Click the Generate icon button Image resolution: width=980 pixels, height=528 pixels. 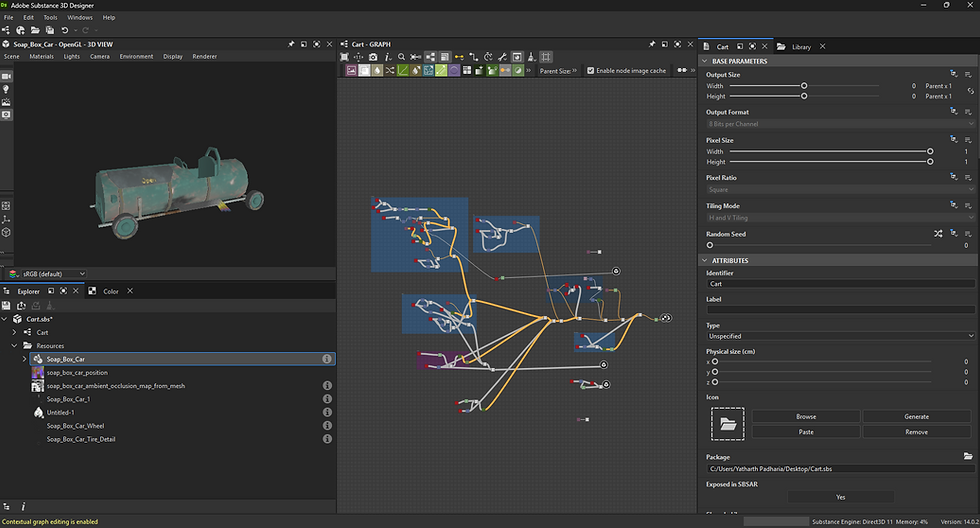[917, 417]
